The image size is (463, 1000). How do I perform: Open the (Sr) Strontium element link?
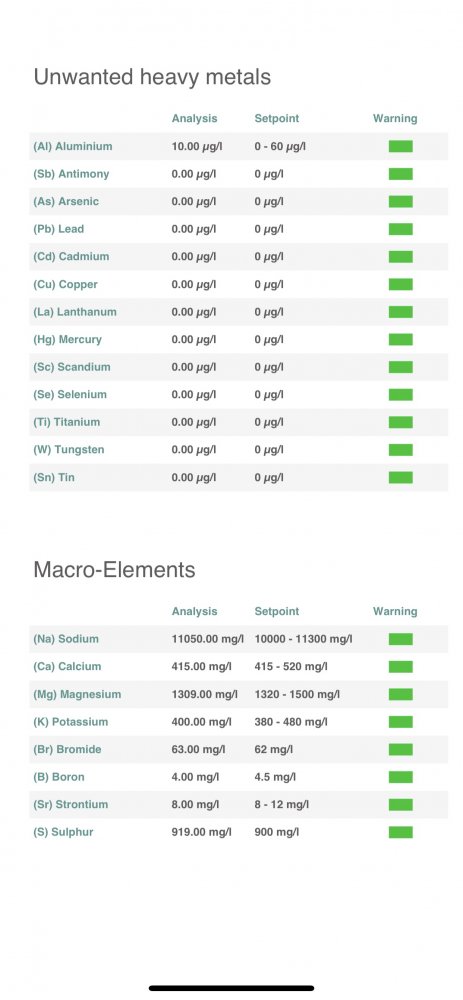(x=71, y=805)
